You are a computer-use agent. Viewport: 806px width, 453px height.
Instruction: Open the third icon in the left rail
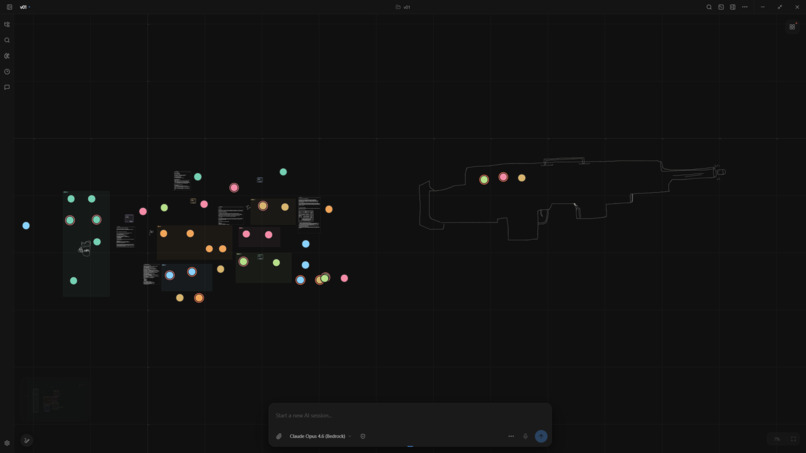7,56
